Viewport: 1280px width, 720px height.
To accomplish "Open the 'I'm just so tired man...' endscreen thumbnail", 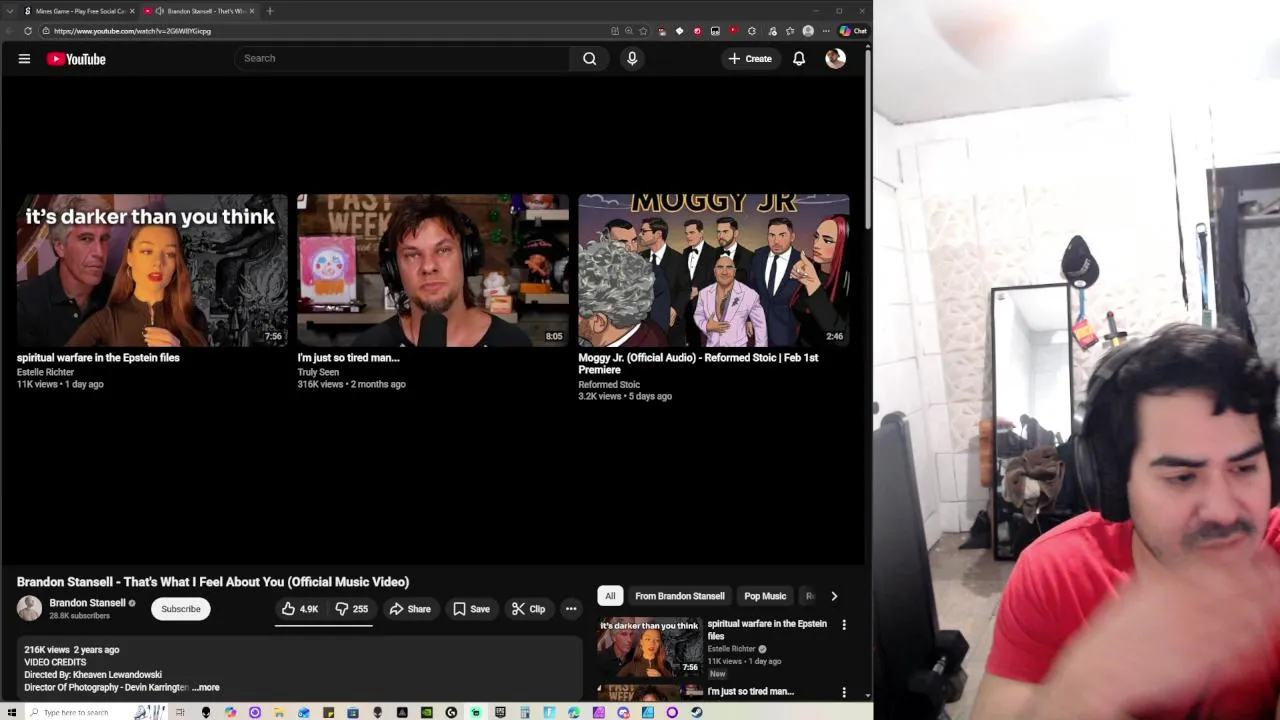I will (433, 270).
